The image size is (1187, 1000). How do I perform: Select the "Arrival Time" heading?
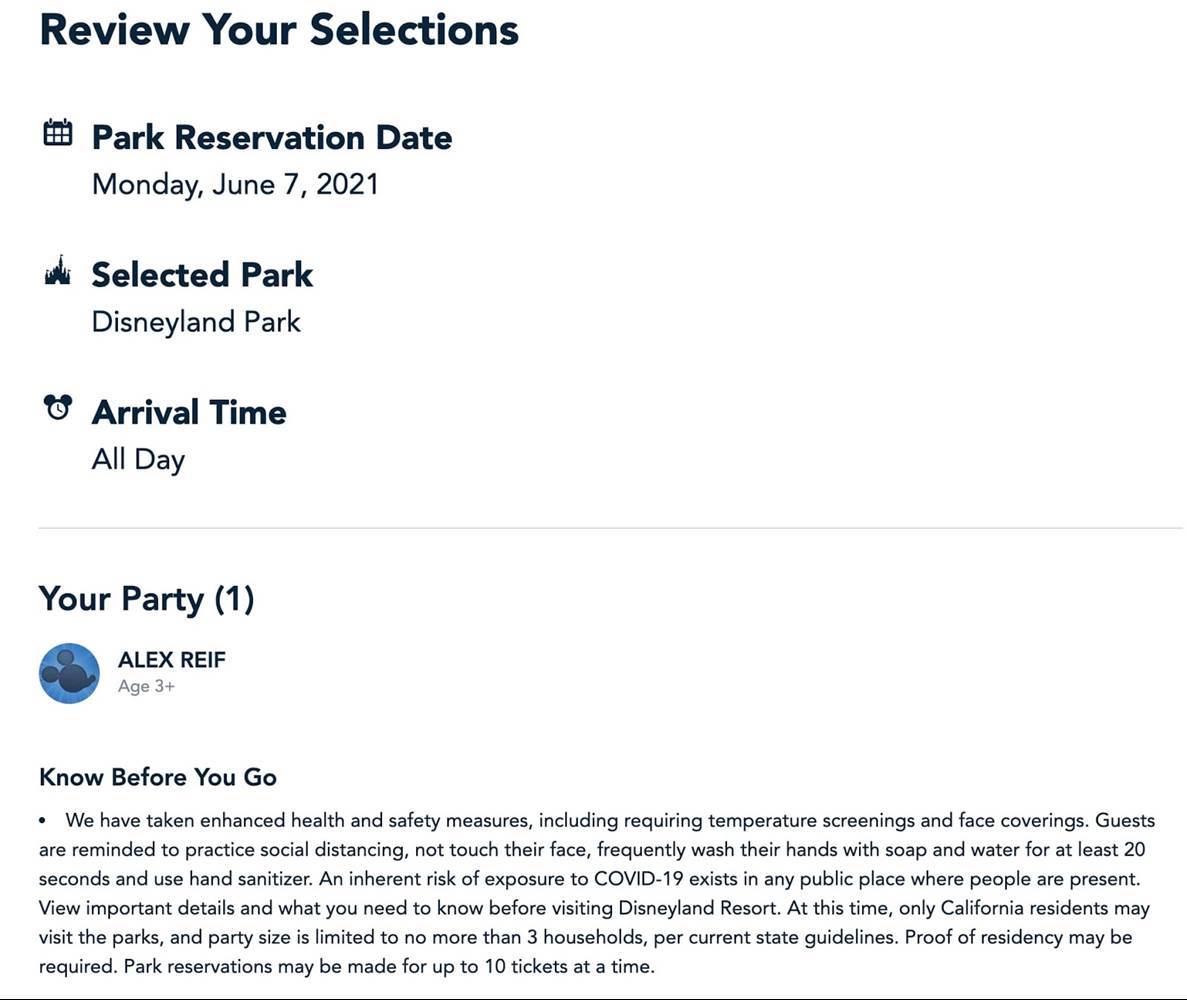[x=189, y=412]
